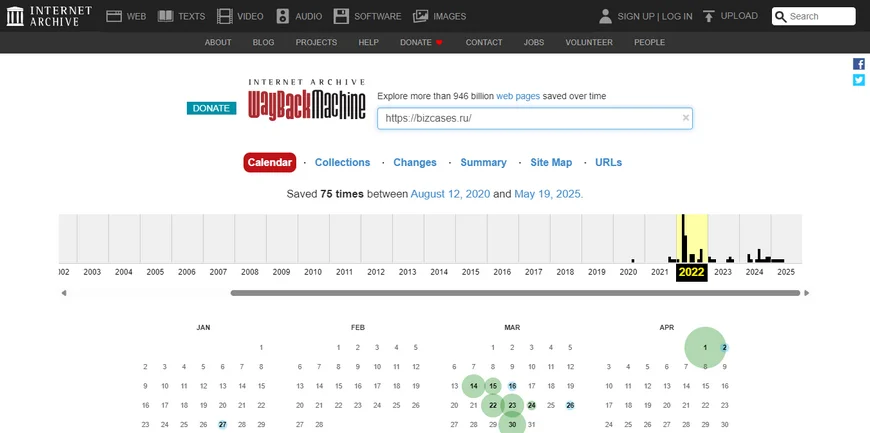
Task: Select year 2023 on timeline
Action: coord(723,272)
